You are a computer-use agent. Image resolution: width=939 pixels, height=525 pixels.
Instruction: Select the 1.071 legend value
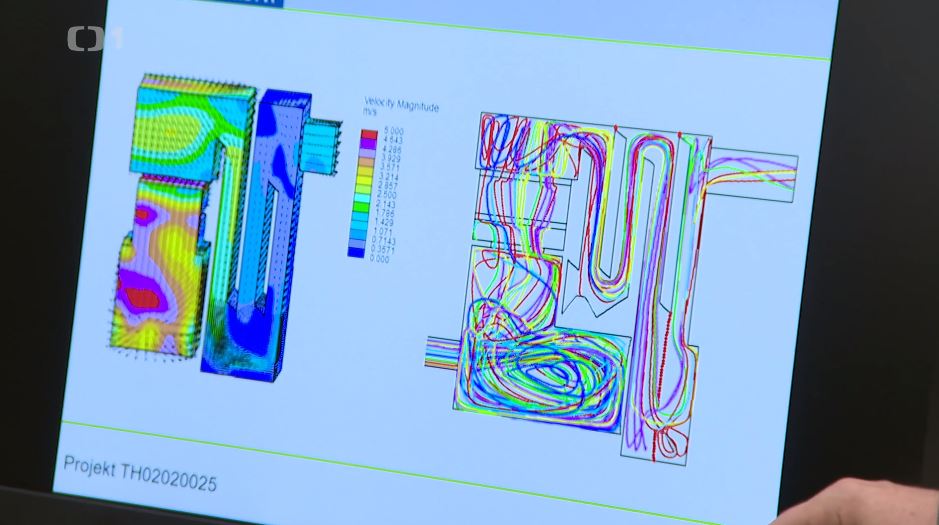pos(383,231)
